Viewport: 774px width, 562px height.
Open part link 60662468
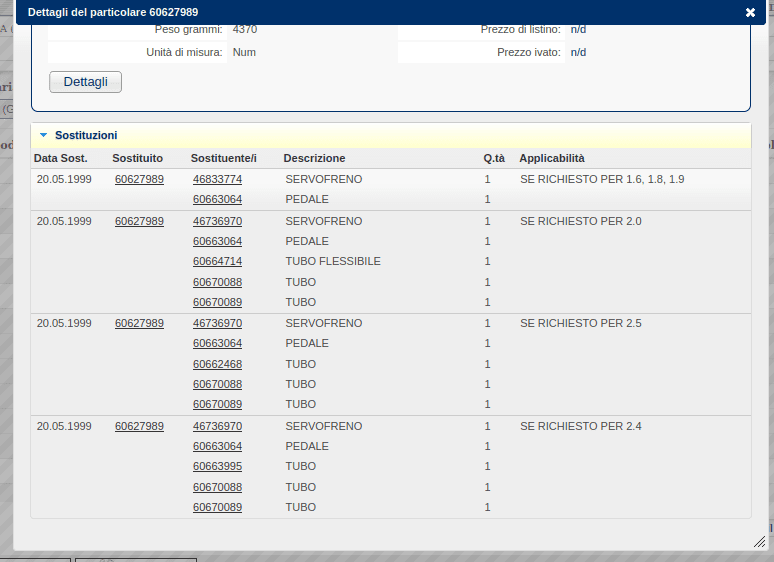[217, 364]
